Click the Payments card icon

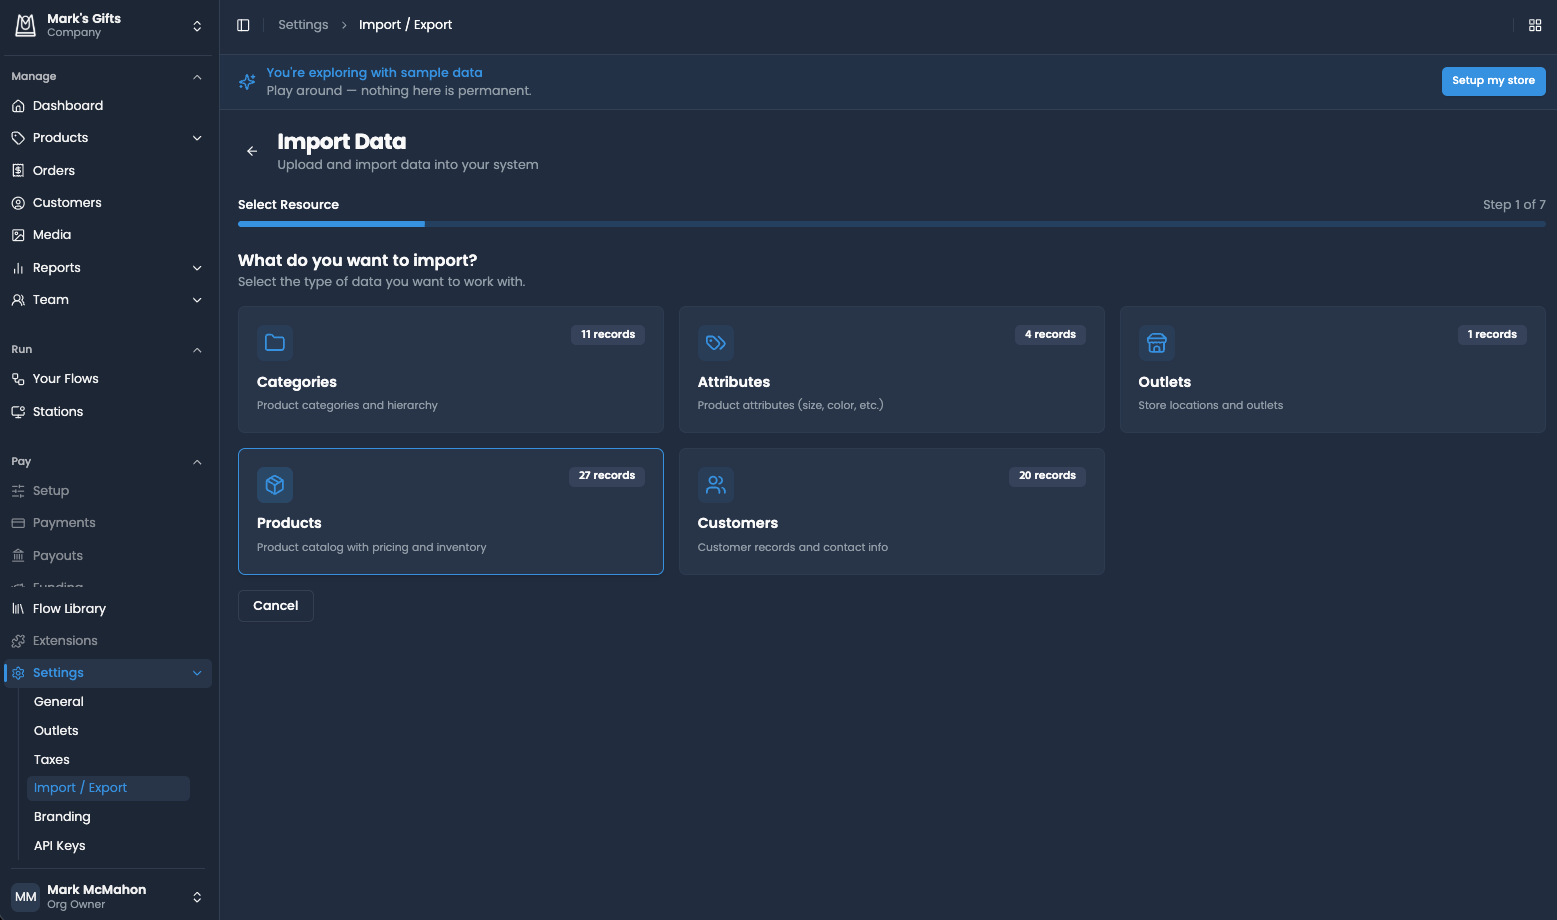[18, 523]
